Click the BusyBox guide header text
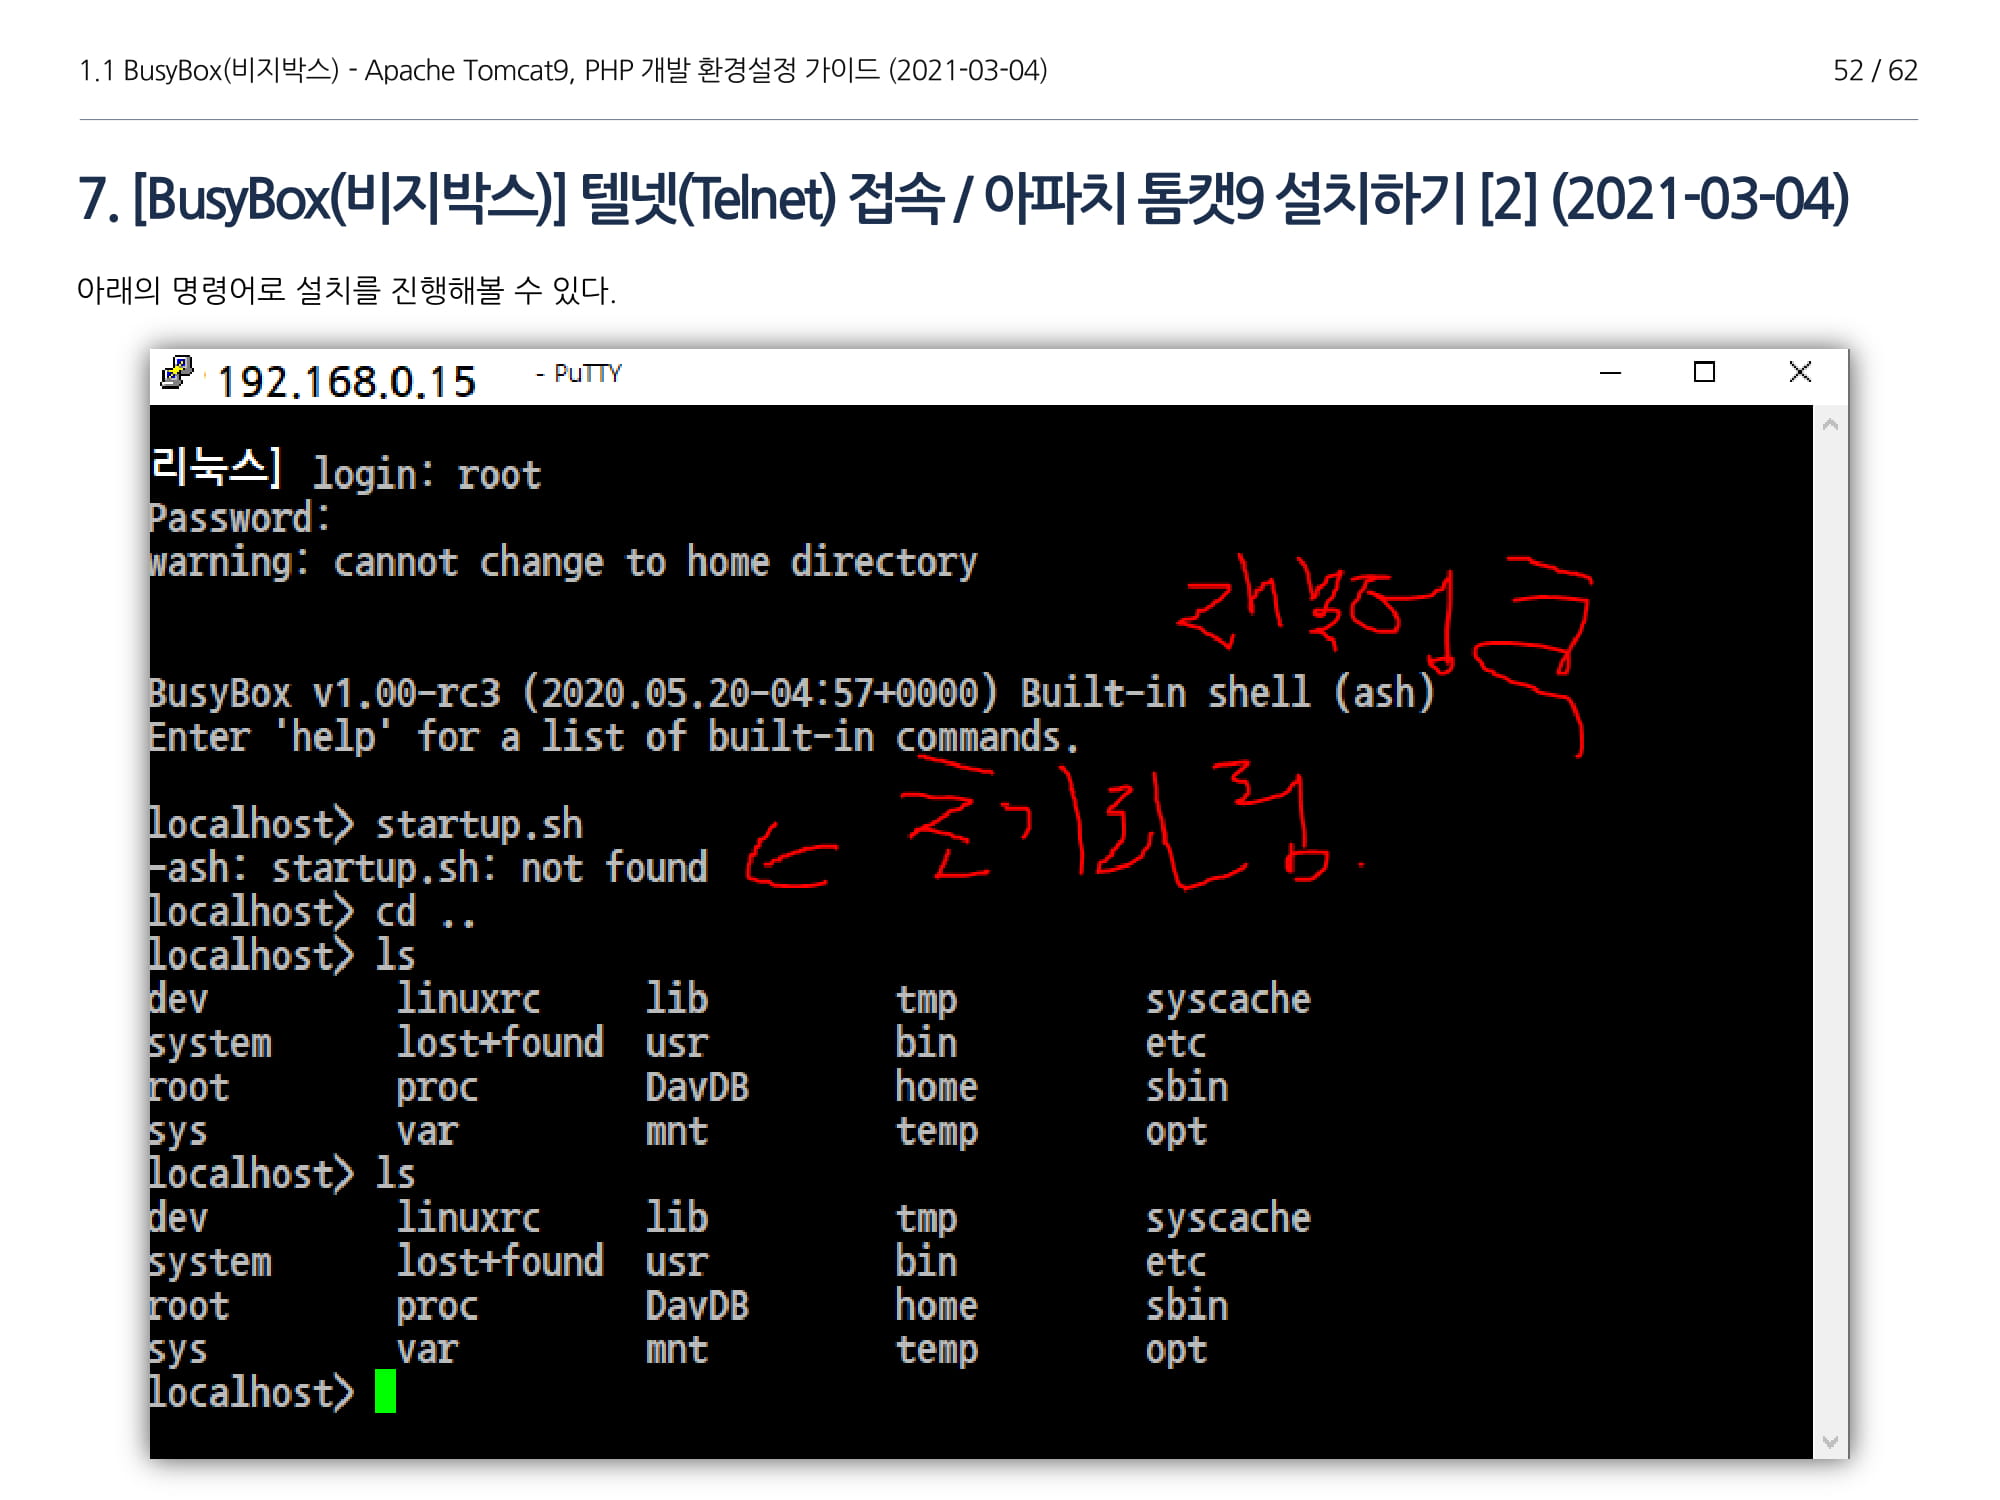This screenshot has width=2000, height=1500. pos(562,70)
